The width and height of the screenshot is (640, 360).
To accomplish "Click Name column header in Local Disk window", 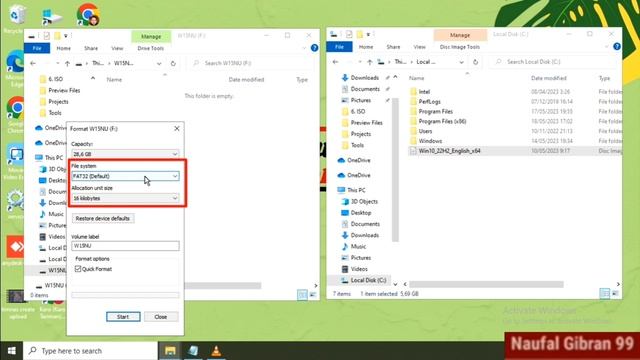I will 417,78.
